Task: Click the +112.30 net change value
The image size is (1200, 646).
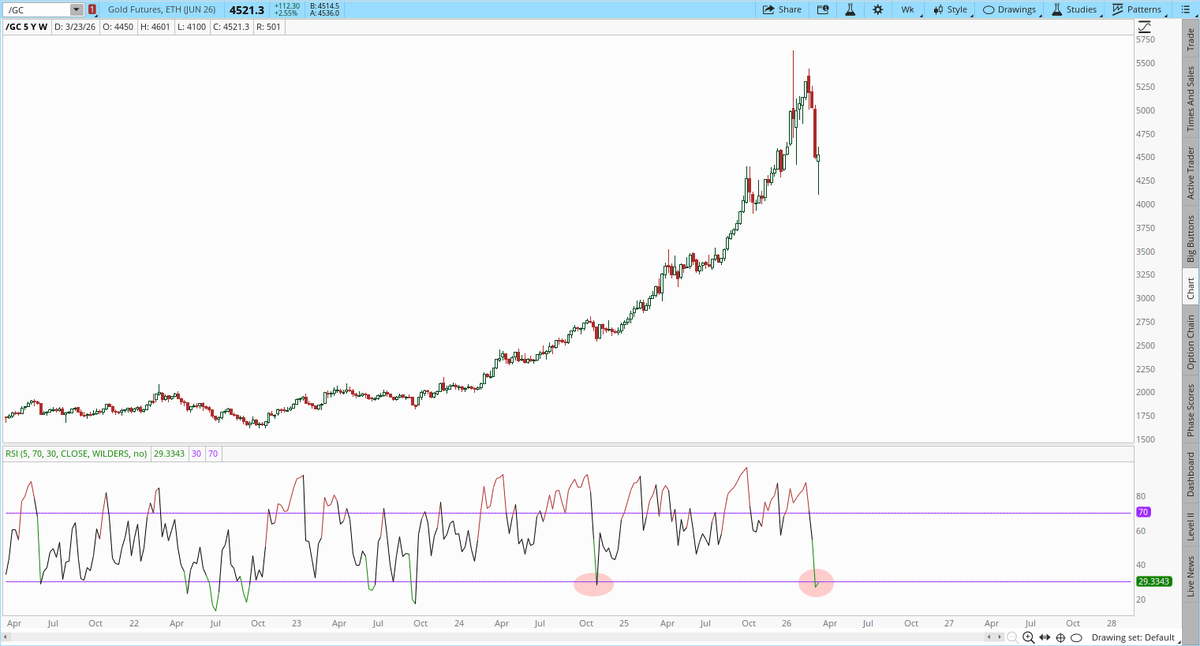Action: (287, 6)
